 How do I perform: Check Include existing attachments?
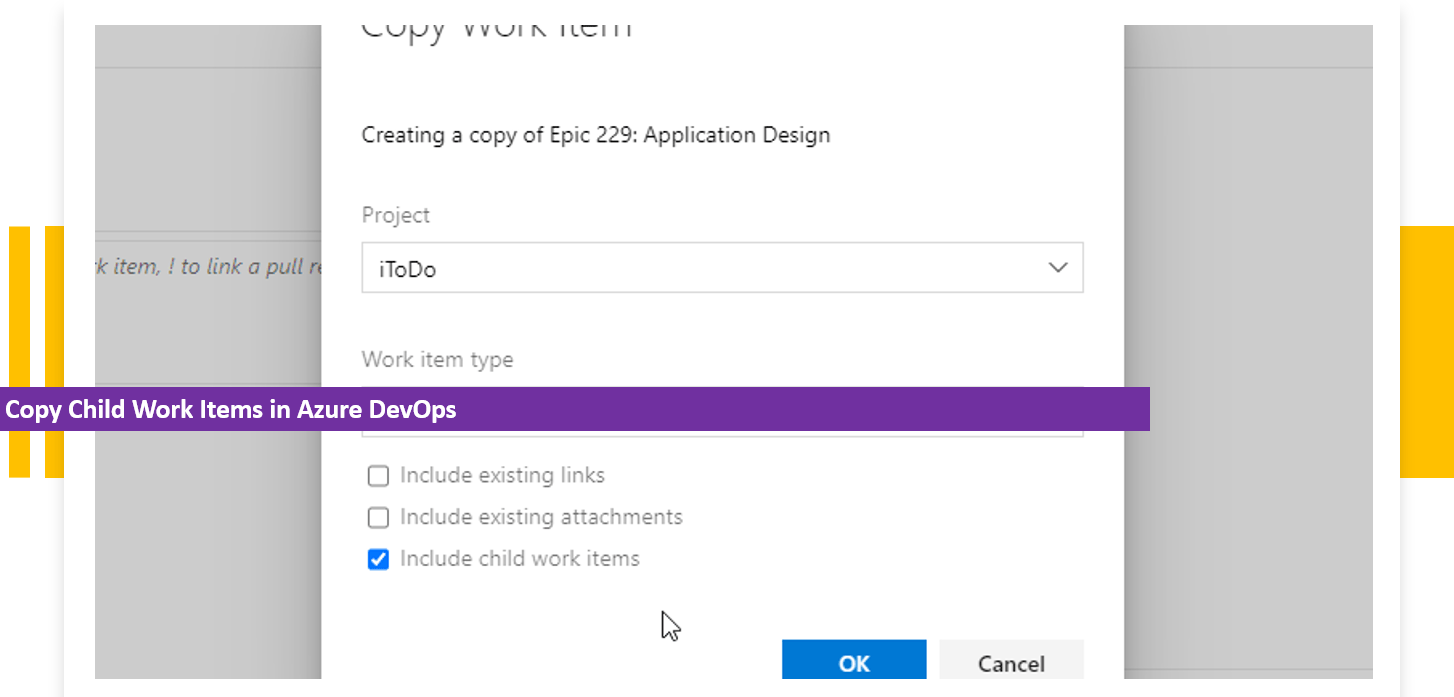(378, 517)
